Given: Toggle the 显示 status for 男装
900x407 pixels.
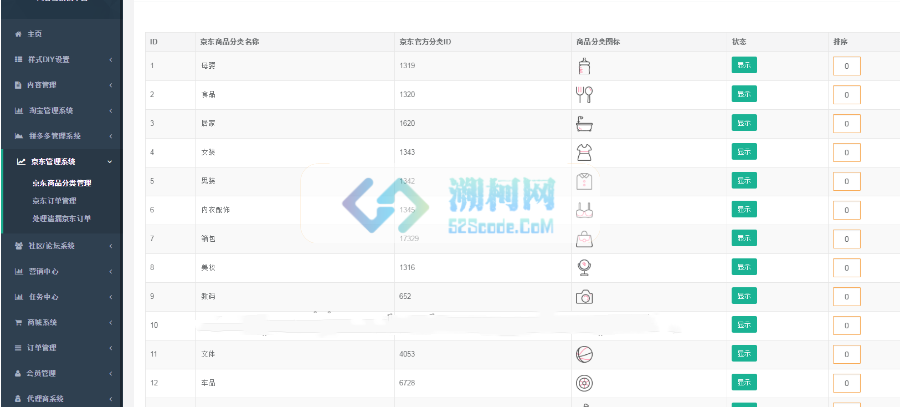Looking at the screenshot, I should point(744,180).
